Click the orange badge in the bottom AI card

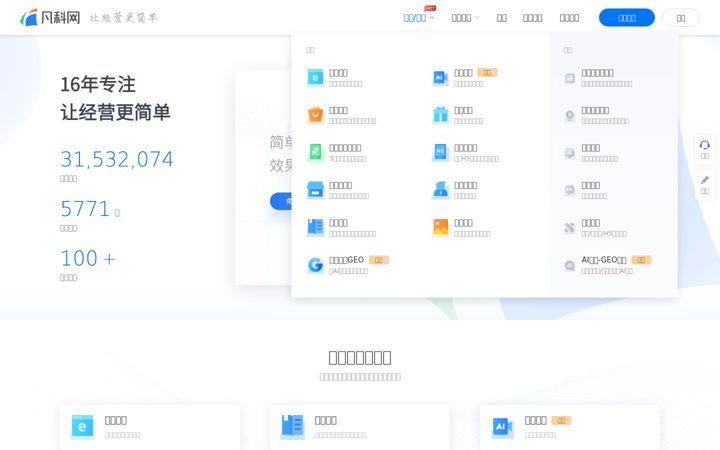[561, 420]
